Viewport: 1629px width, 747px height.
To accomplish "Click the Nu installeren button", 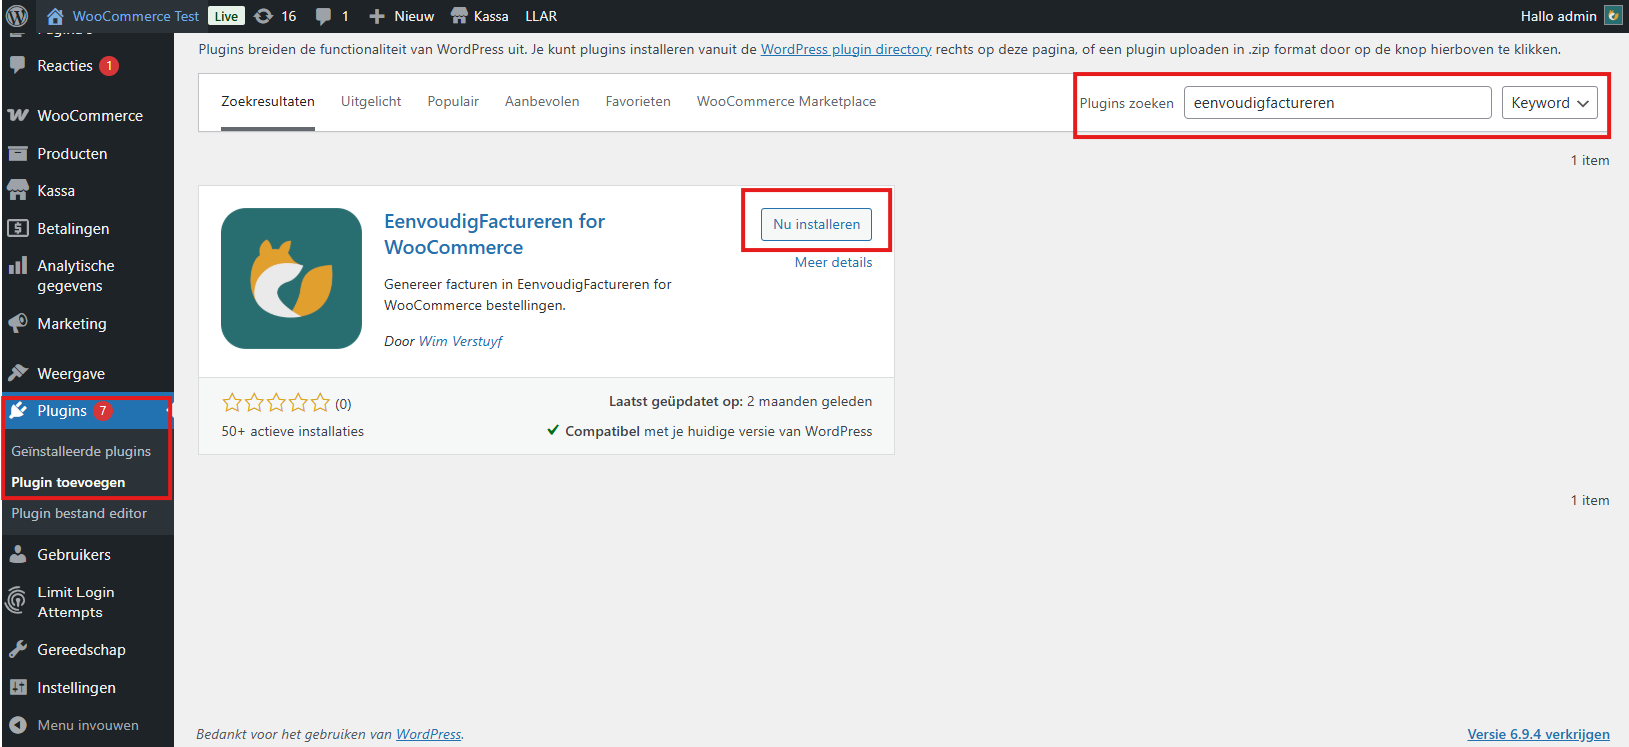I will tap(816, 224).
